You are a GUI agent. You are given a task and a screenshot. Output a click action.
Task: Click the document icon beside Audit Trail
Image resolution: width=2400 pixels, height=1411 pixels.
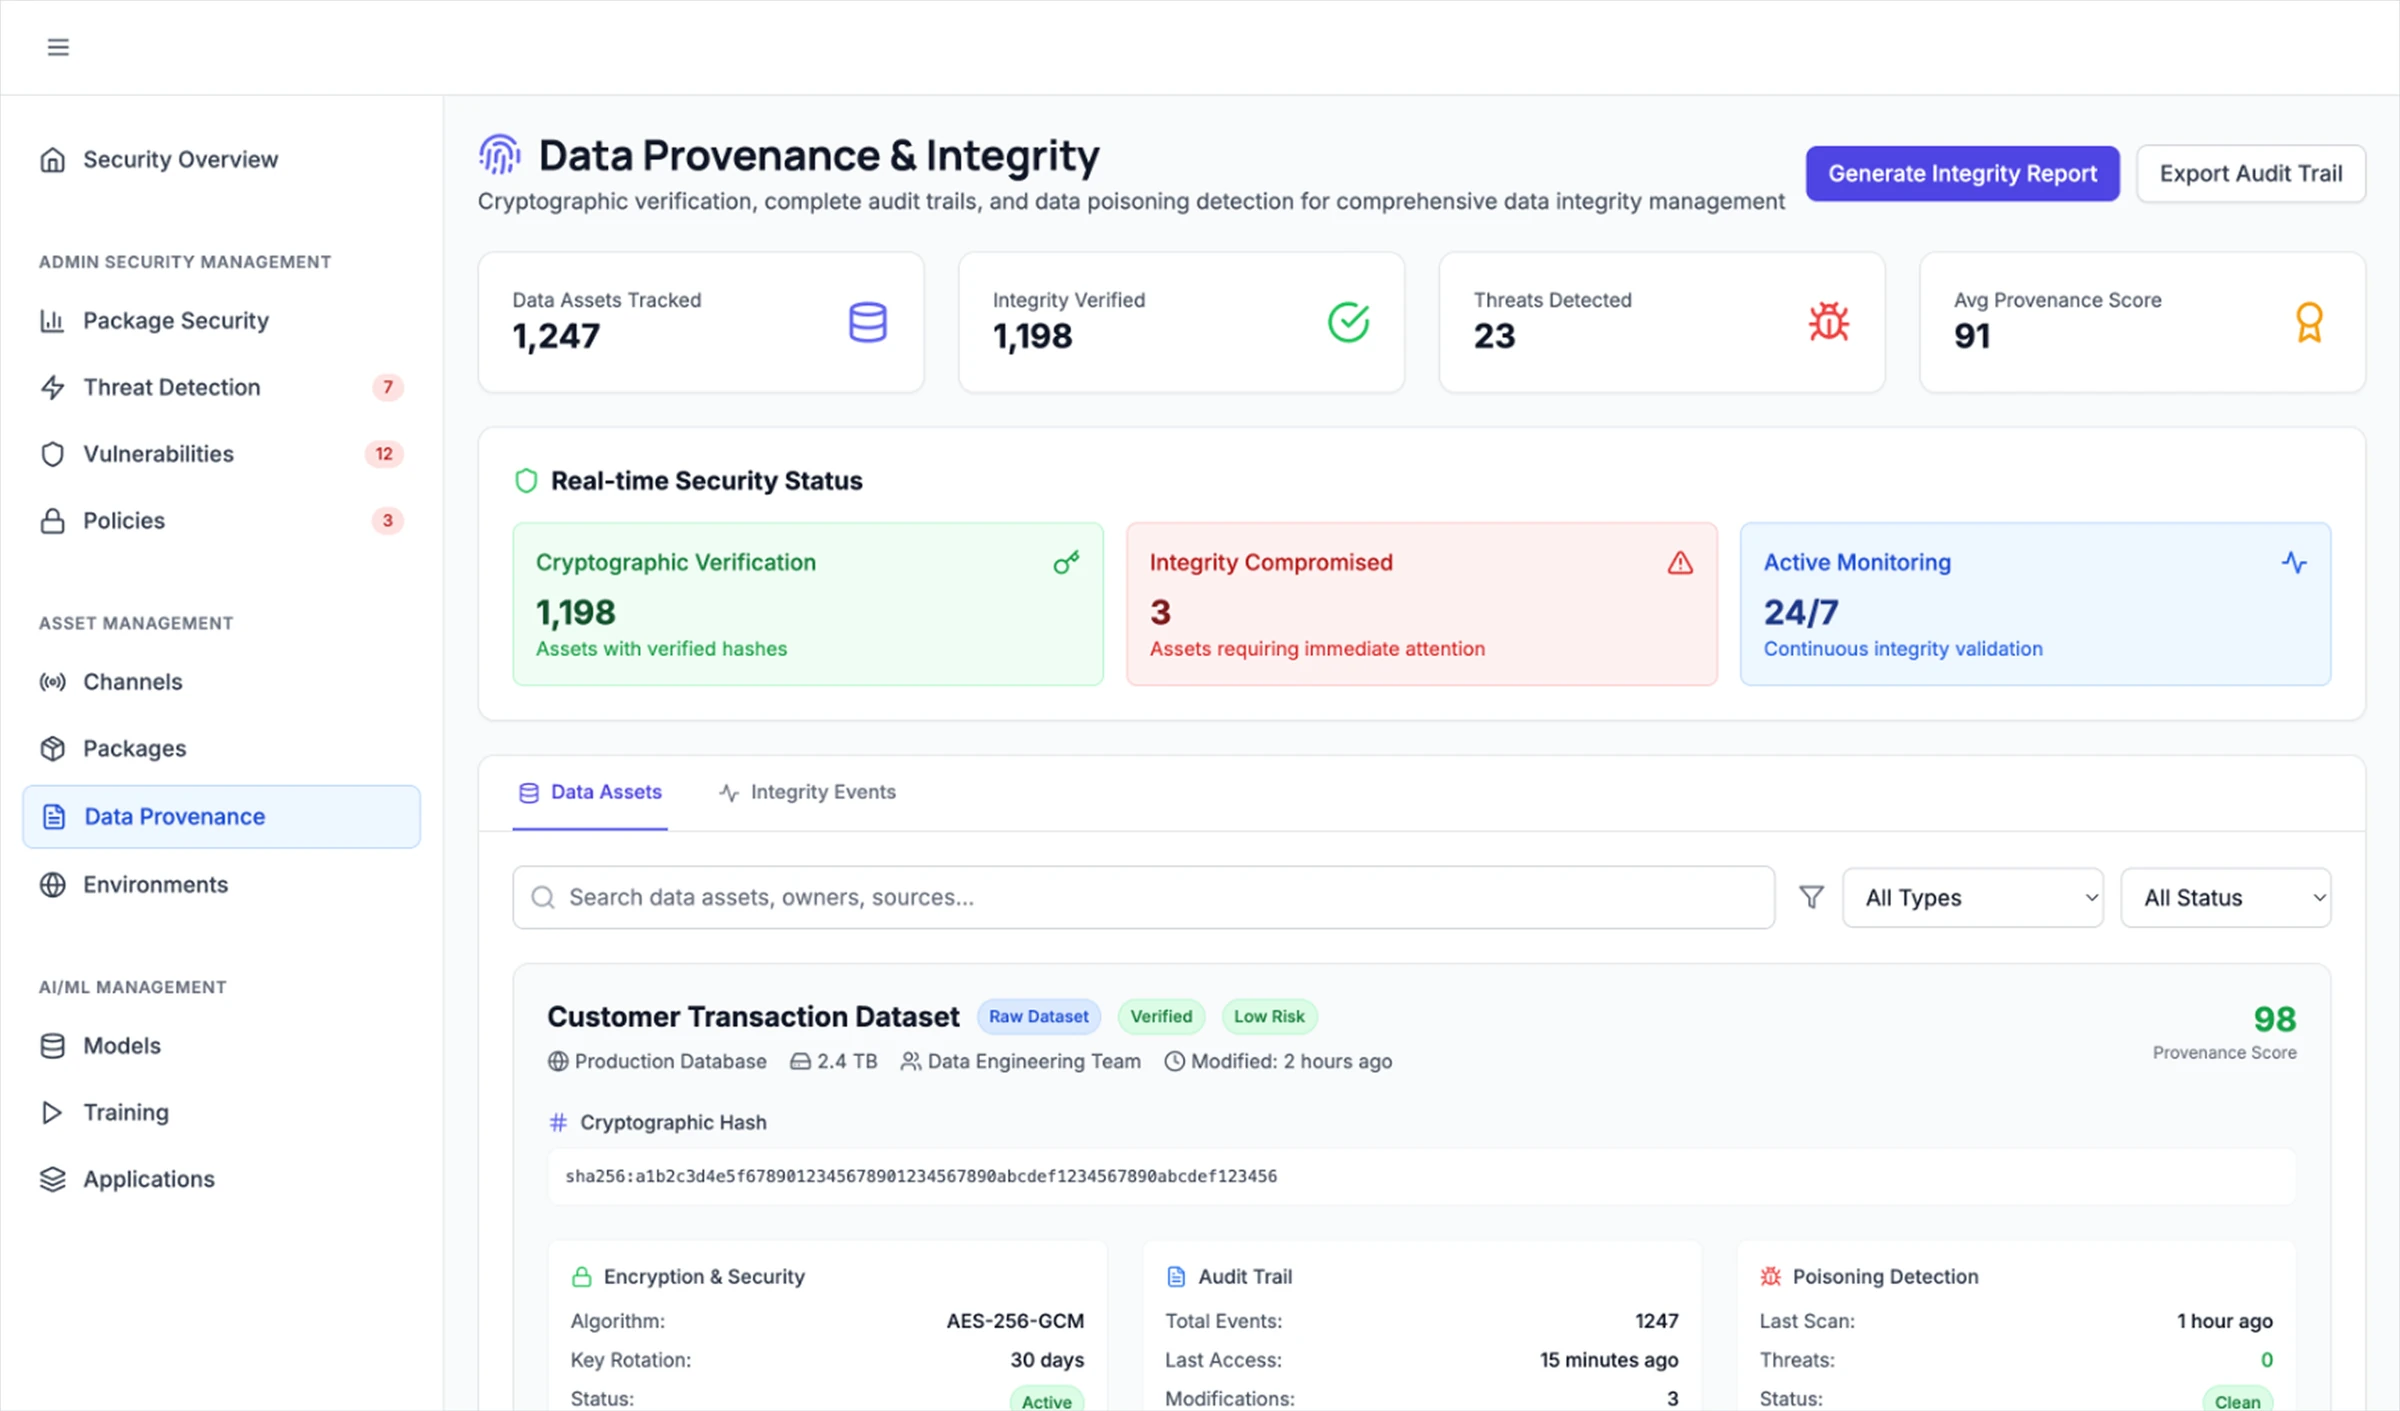pos(1176,1277)
